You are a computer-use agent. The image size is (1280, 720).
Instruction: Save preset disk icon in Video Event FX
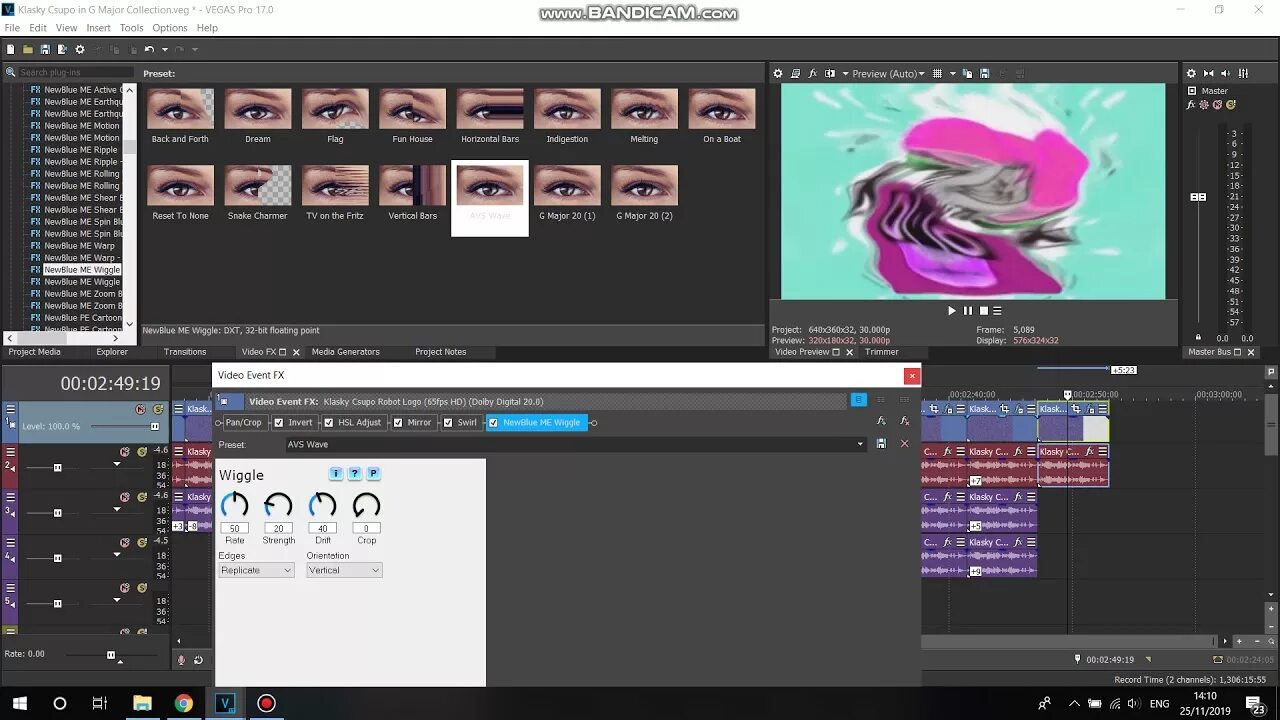[x=881, y=443]
